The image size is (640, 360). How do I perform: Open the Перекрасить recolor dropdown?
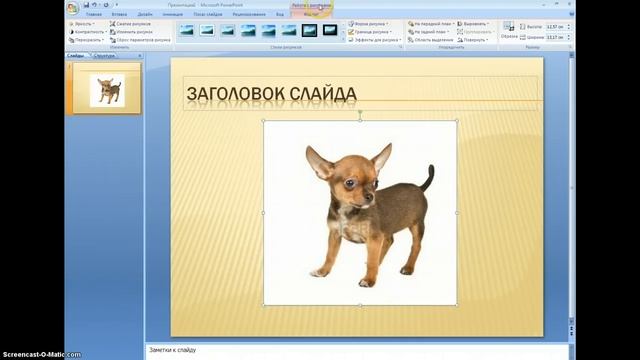pyautogui.click(x=86, y=40)
